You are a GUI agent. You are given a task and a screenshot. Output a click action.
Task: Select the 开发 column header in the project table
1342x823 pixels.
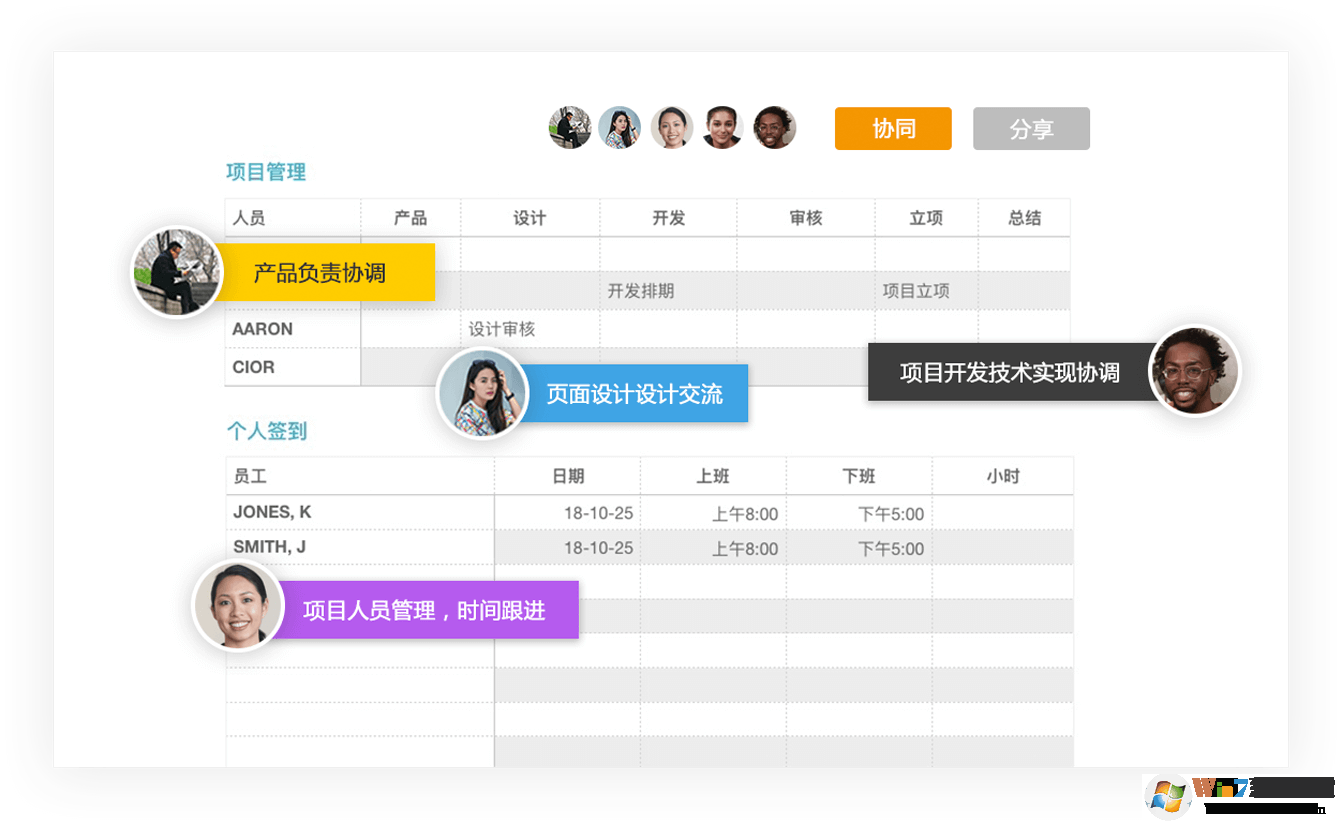coord(668,218)
